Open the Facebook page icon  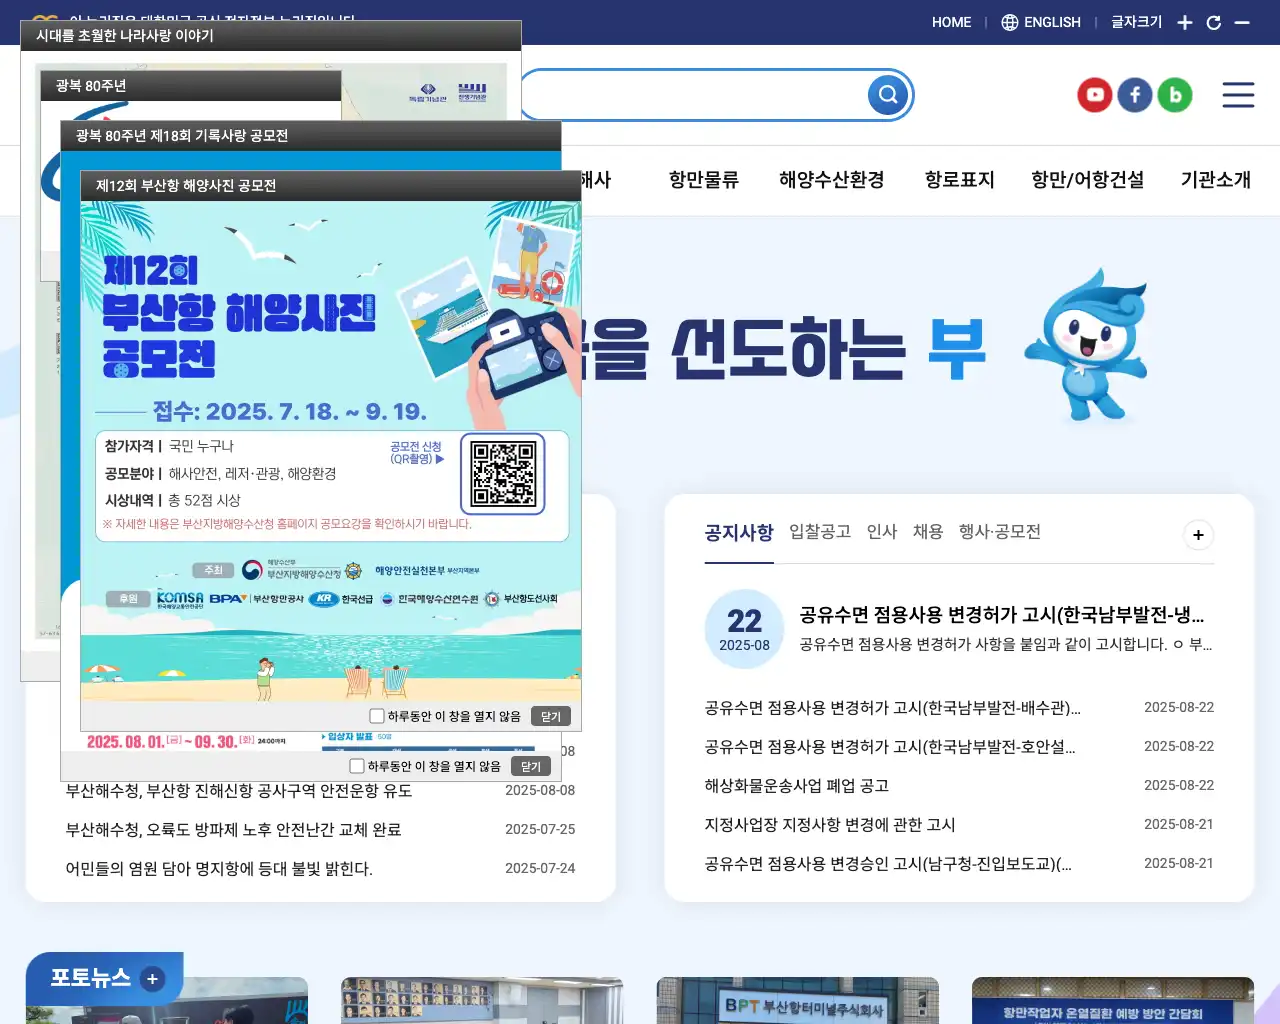(x=1135, y=95)
